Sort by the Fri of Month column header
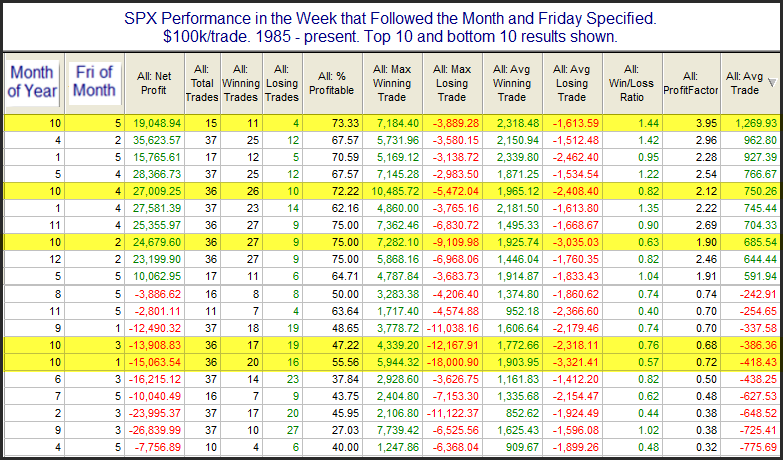This screenshot has width=783, height=460. (94, 83)
